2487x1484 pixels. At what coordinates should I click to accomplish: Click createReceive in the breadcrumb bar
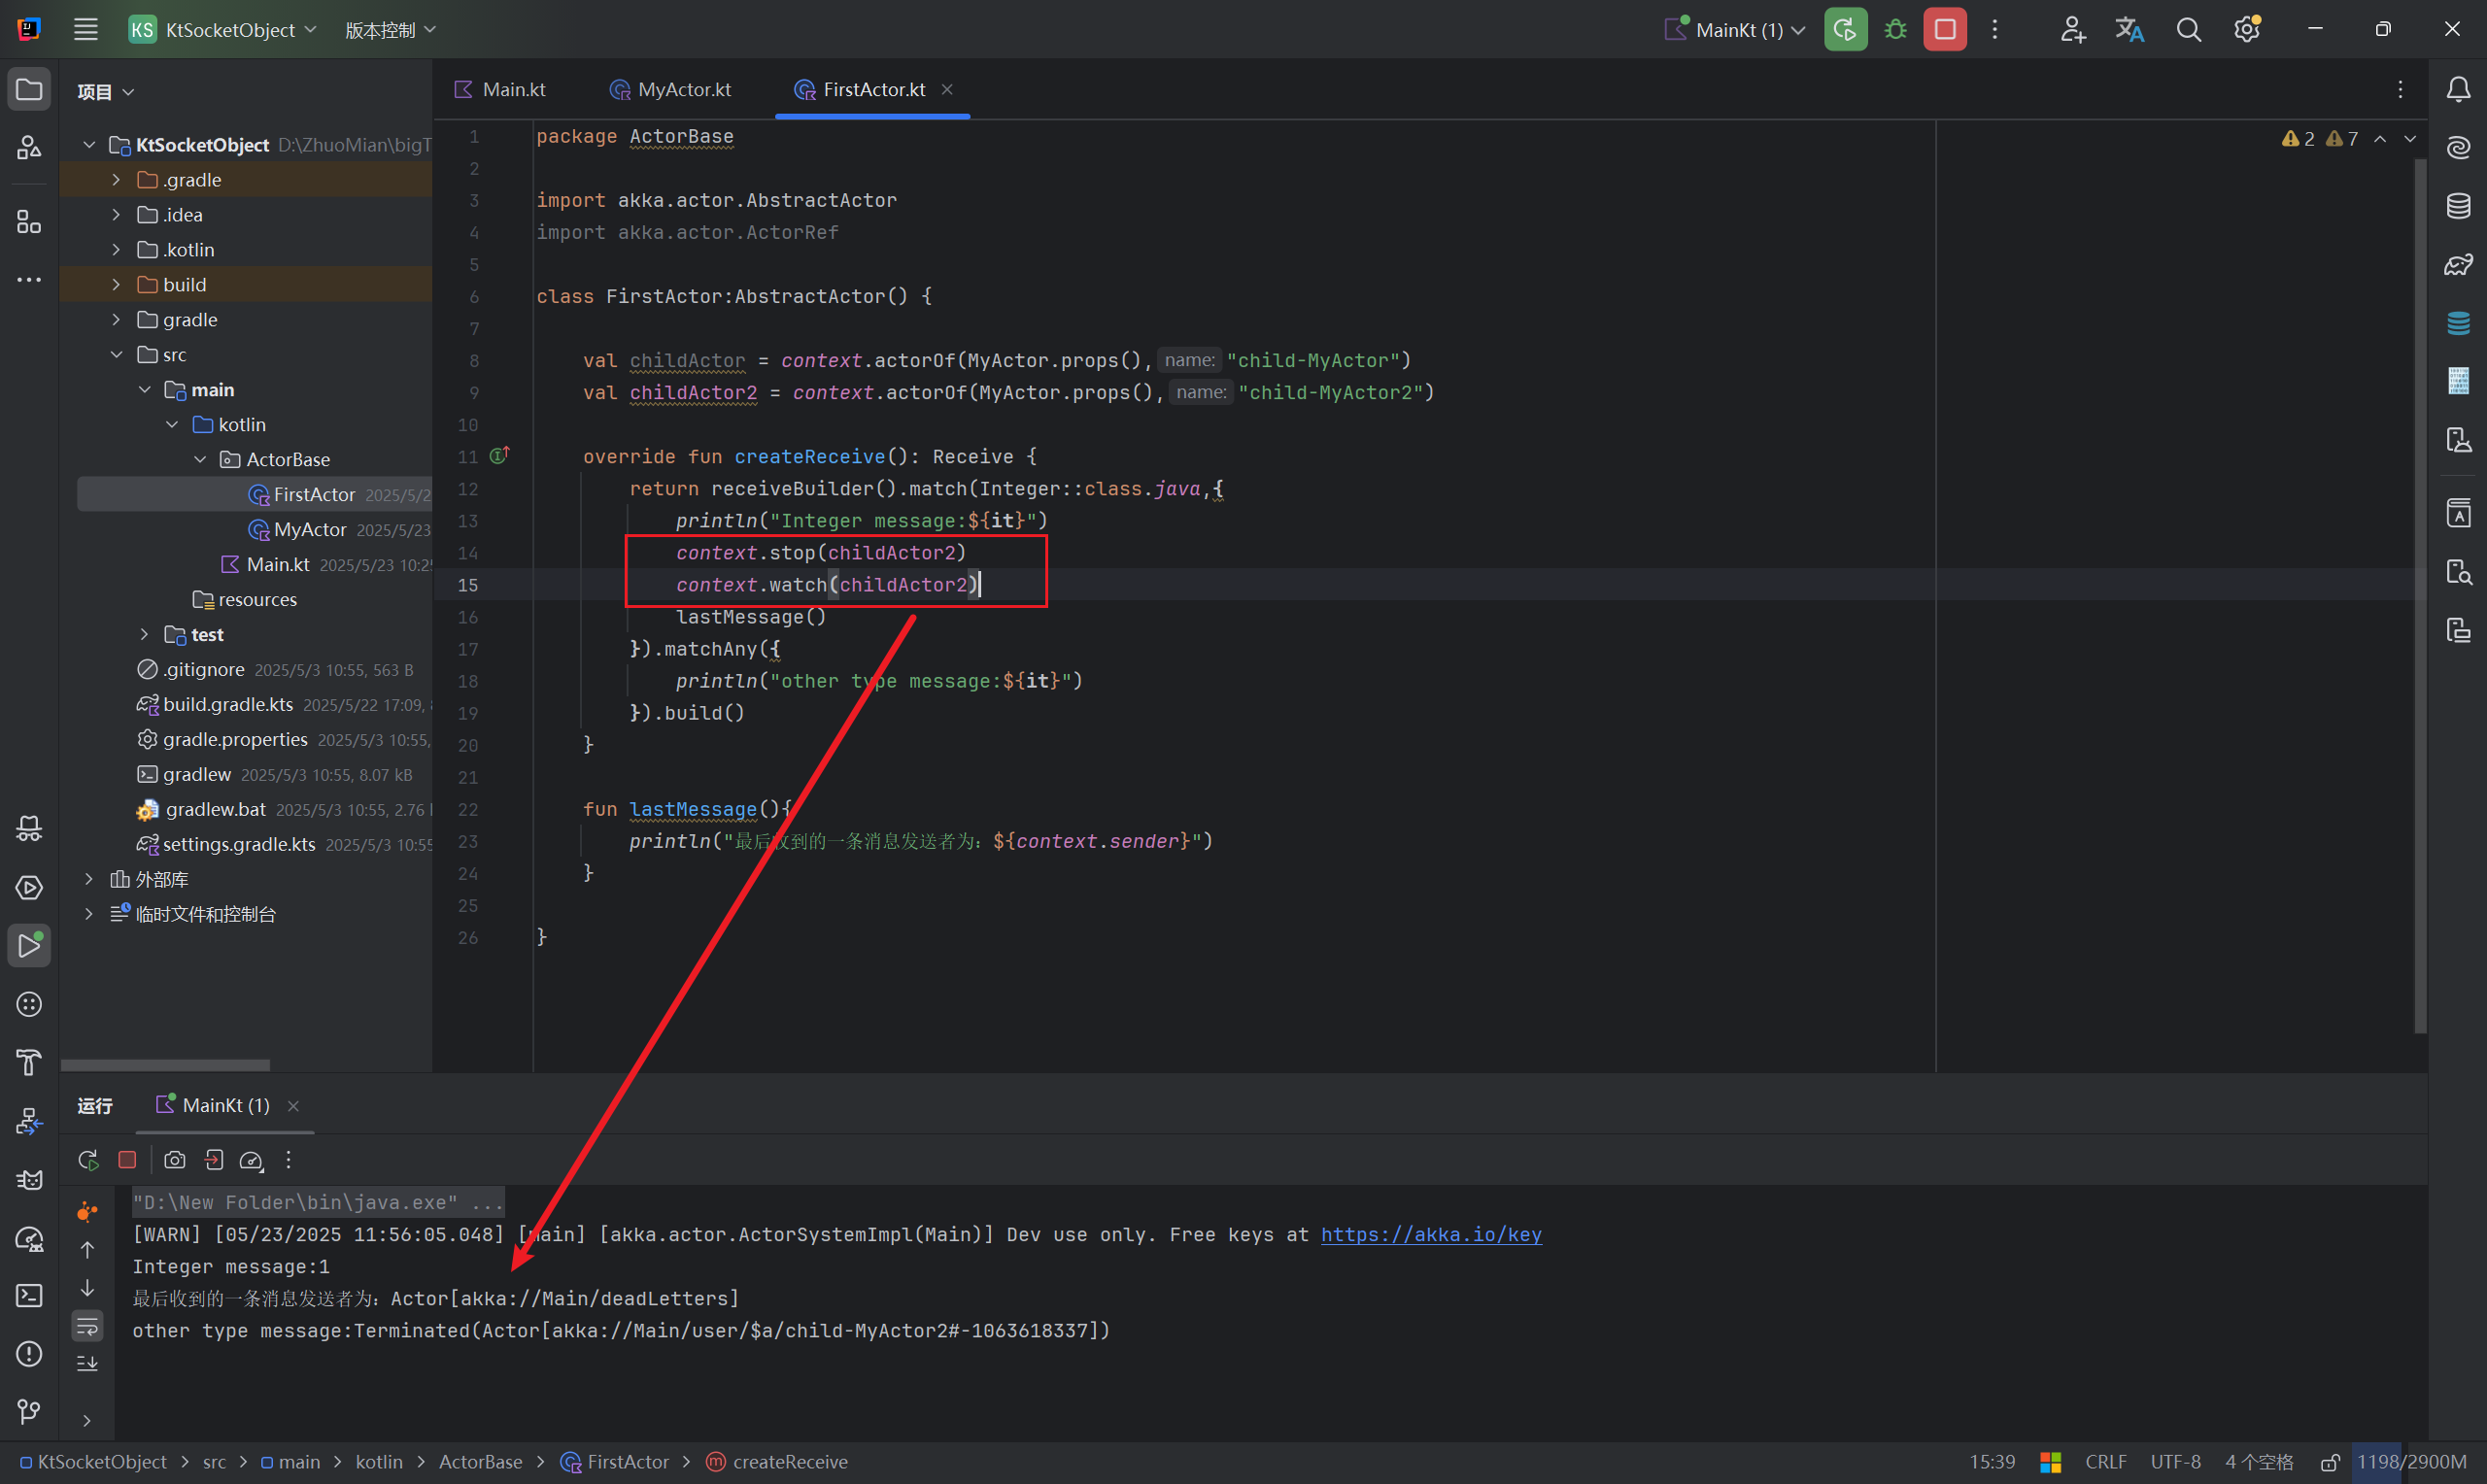coord(777,1462)
